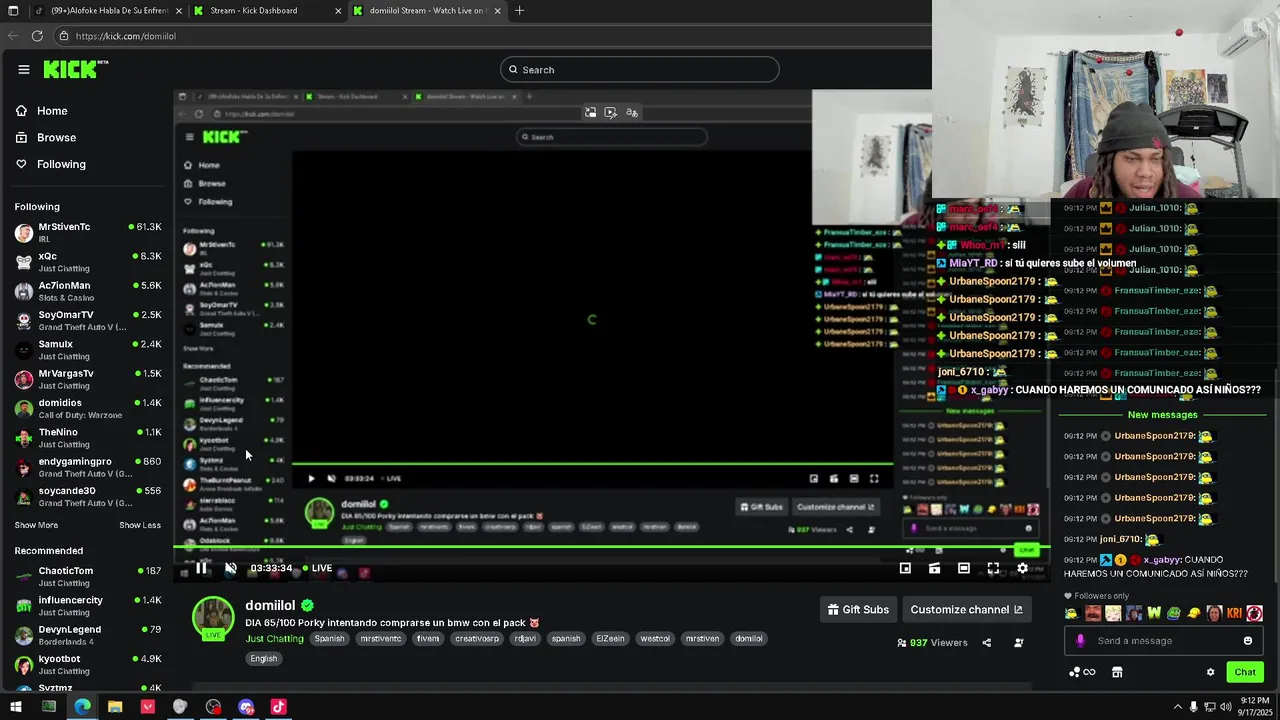Open Windows Start menu
The height and width of the screenshot is (720, 1280).
click(14, 707)
